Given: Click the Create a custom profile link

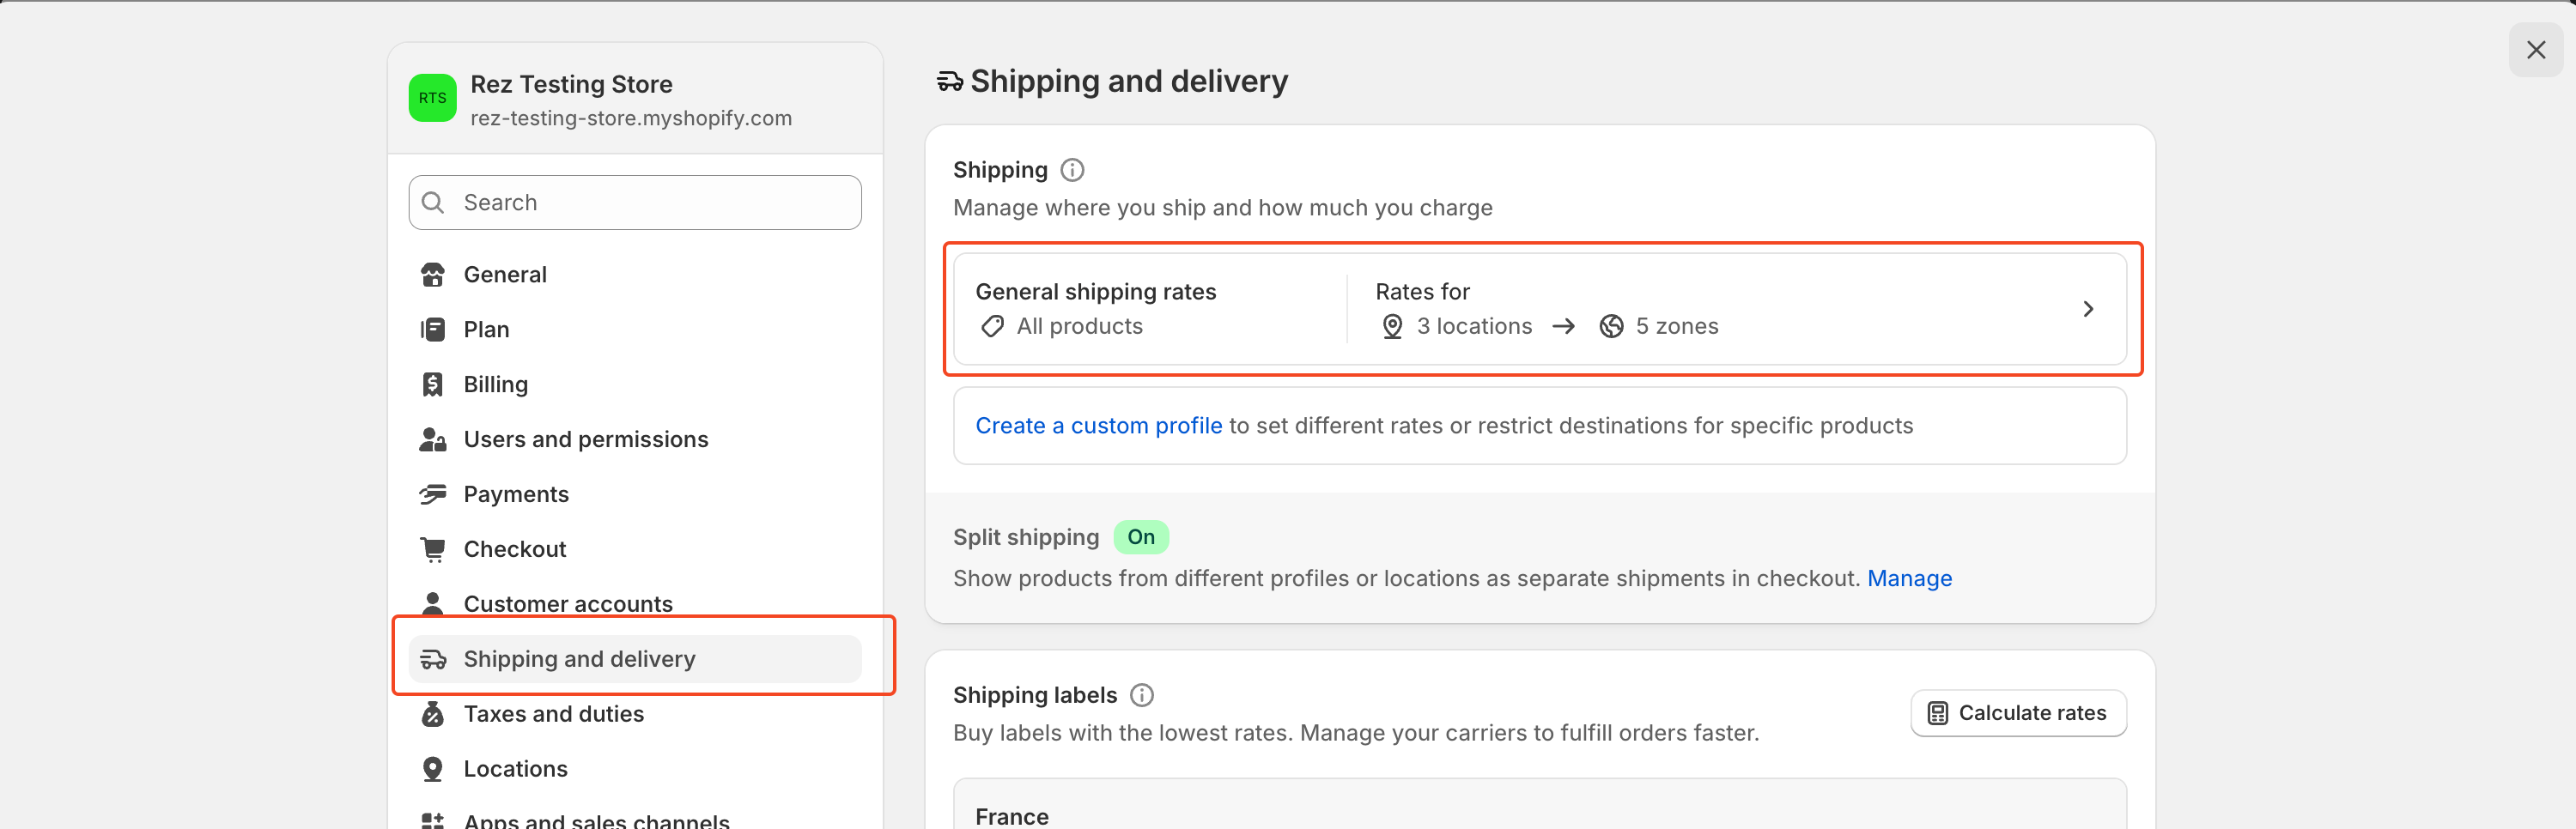Looking at the screenshot, I should point(1098,426).
